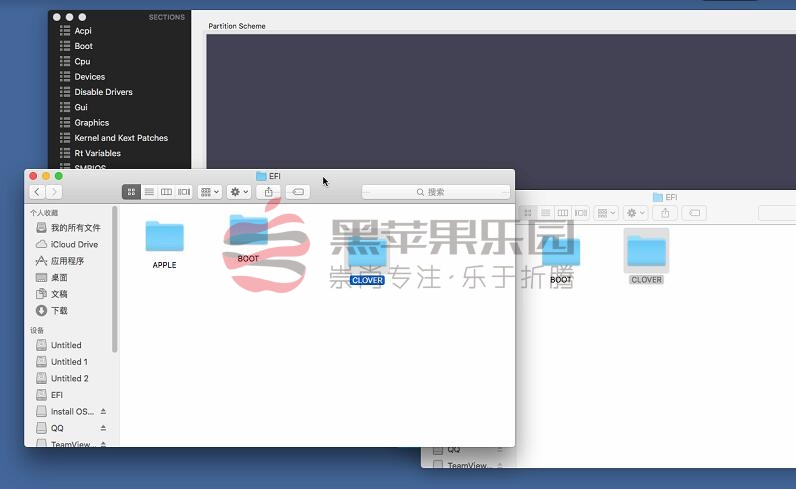
Task: Go back in front Finder window
Action: (x=37, y=192)
